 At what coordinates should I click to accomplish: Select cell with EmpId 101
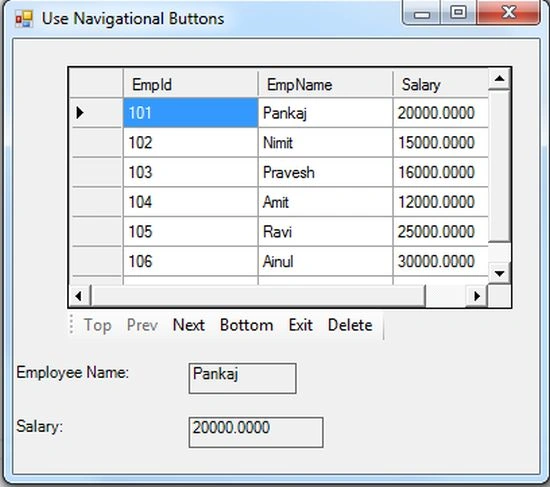pyautogui.click(x=190, y=113)
